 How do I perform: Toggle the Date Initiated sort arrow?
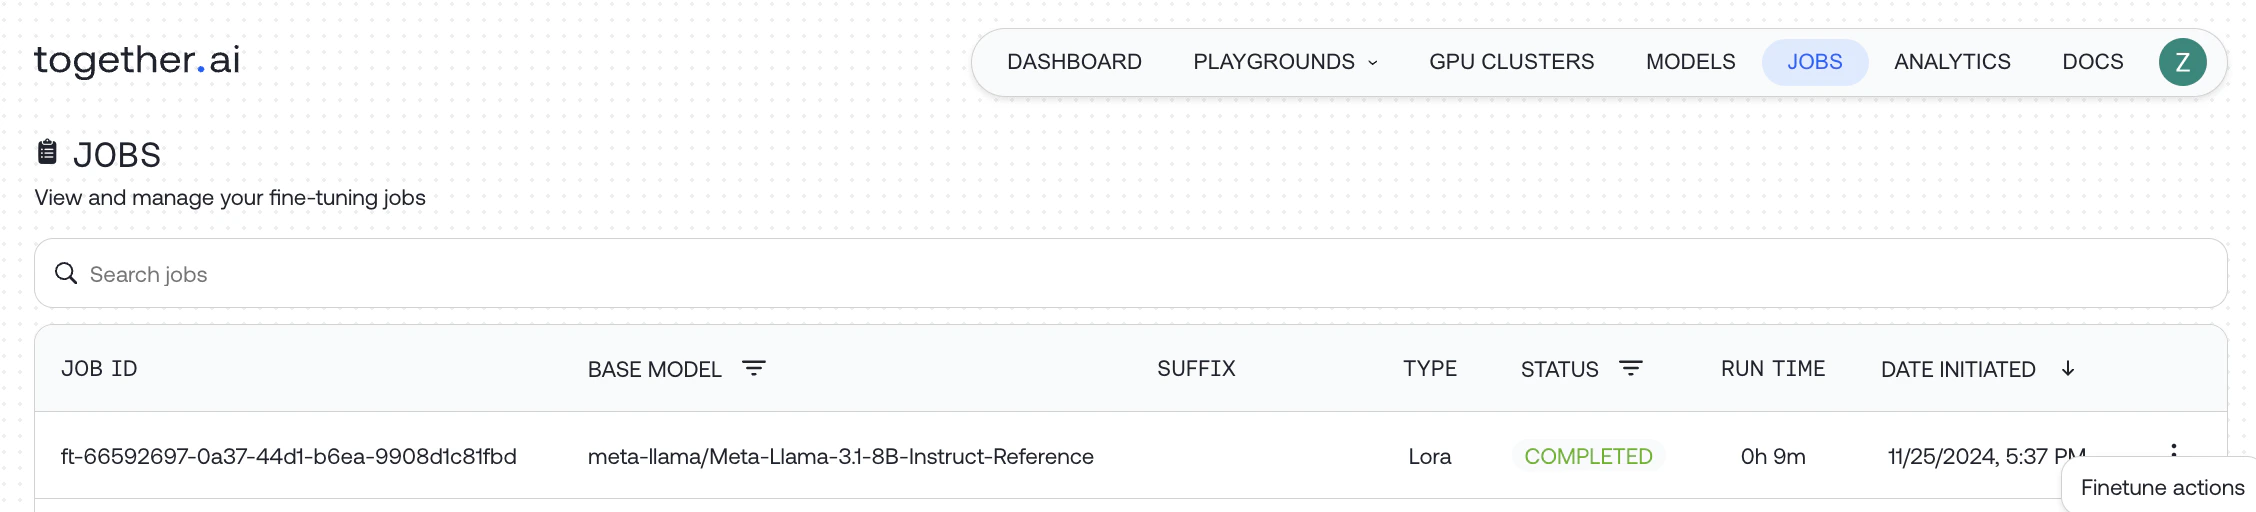point(2068,368)
